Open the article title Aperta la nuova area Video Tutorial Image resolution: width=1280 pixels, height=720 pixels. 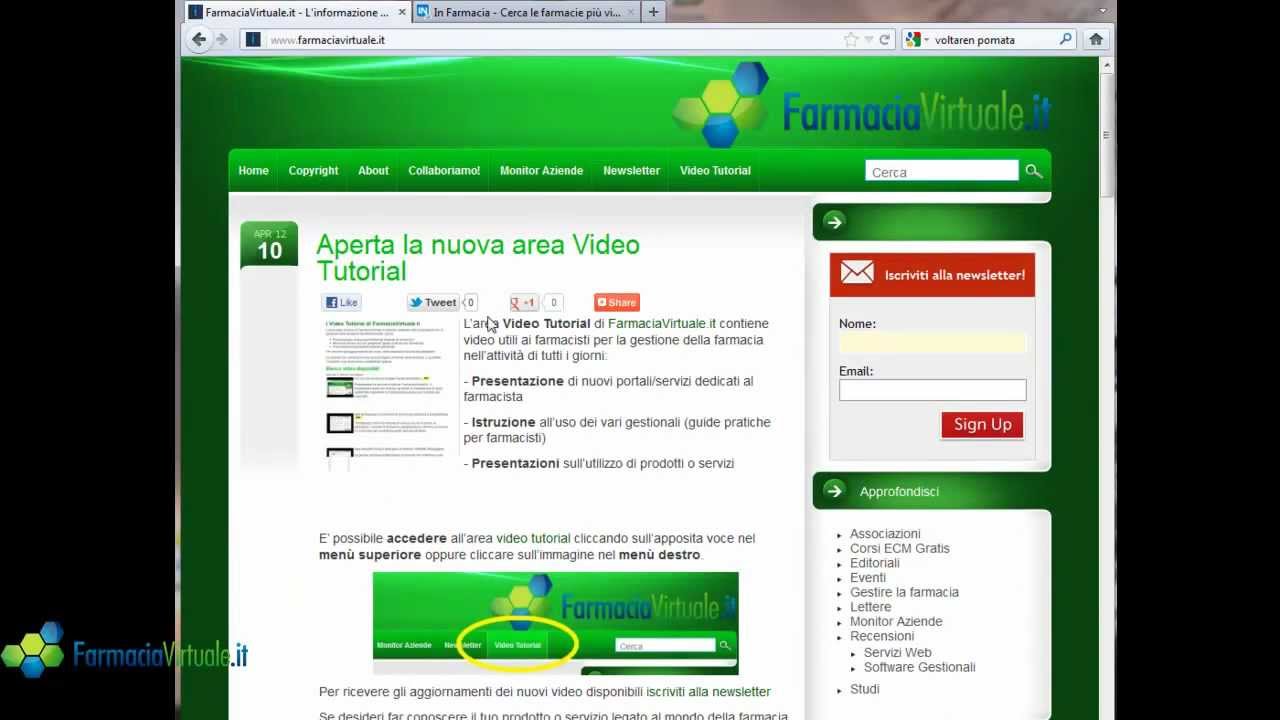pyautogui.click(x=478, y=258)
